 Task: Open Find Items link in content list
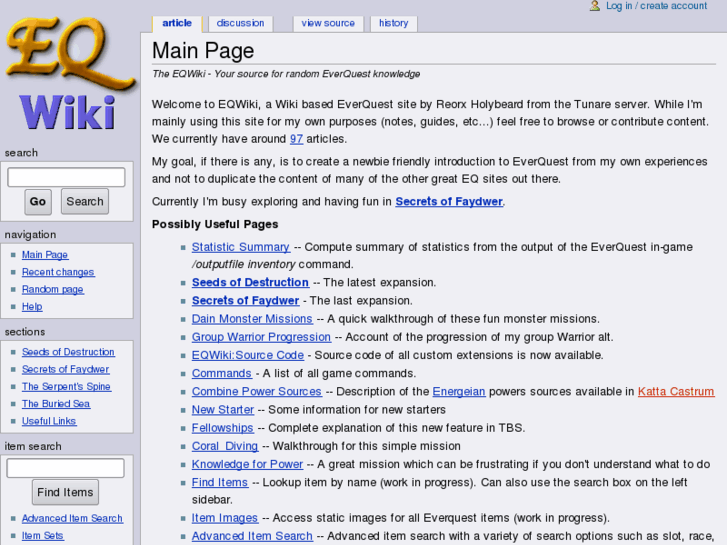pyautogui.click(x=220, y=483)
